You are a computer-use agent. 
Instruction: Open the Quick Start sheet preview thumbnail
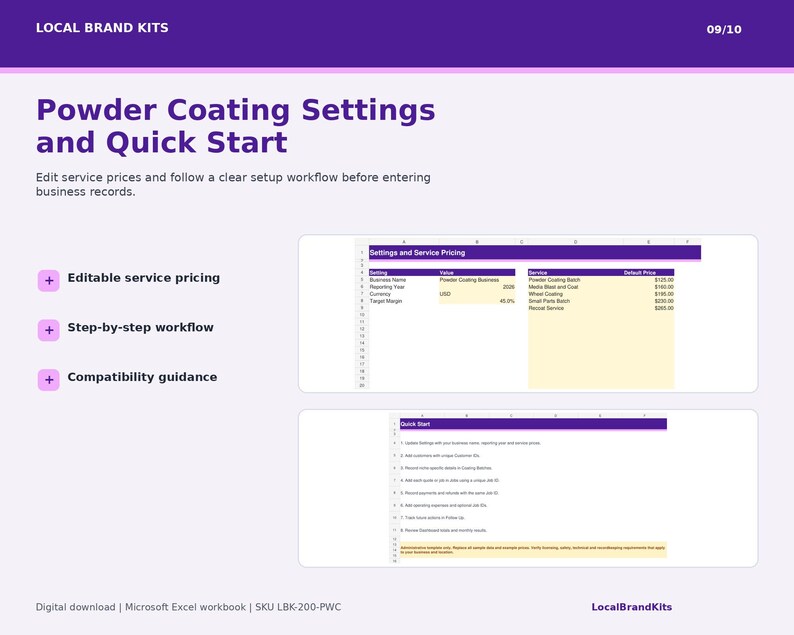(x=528, y=488)
